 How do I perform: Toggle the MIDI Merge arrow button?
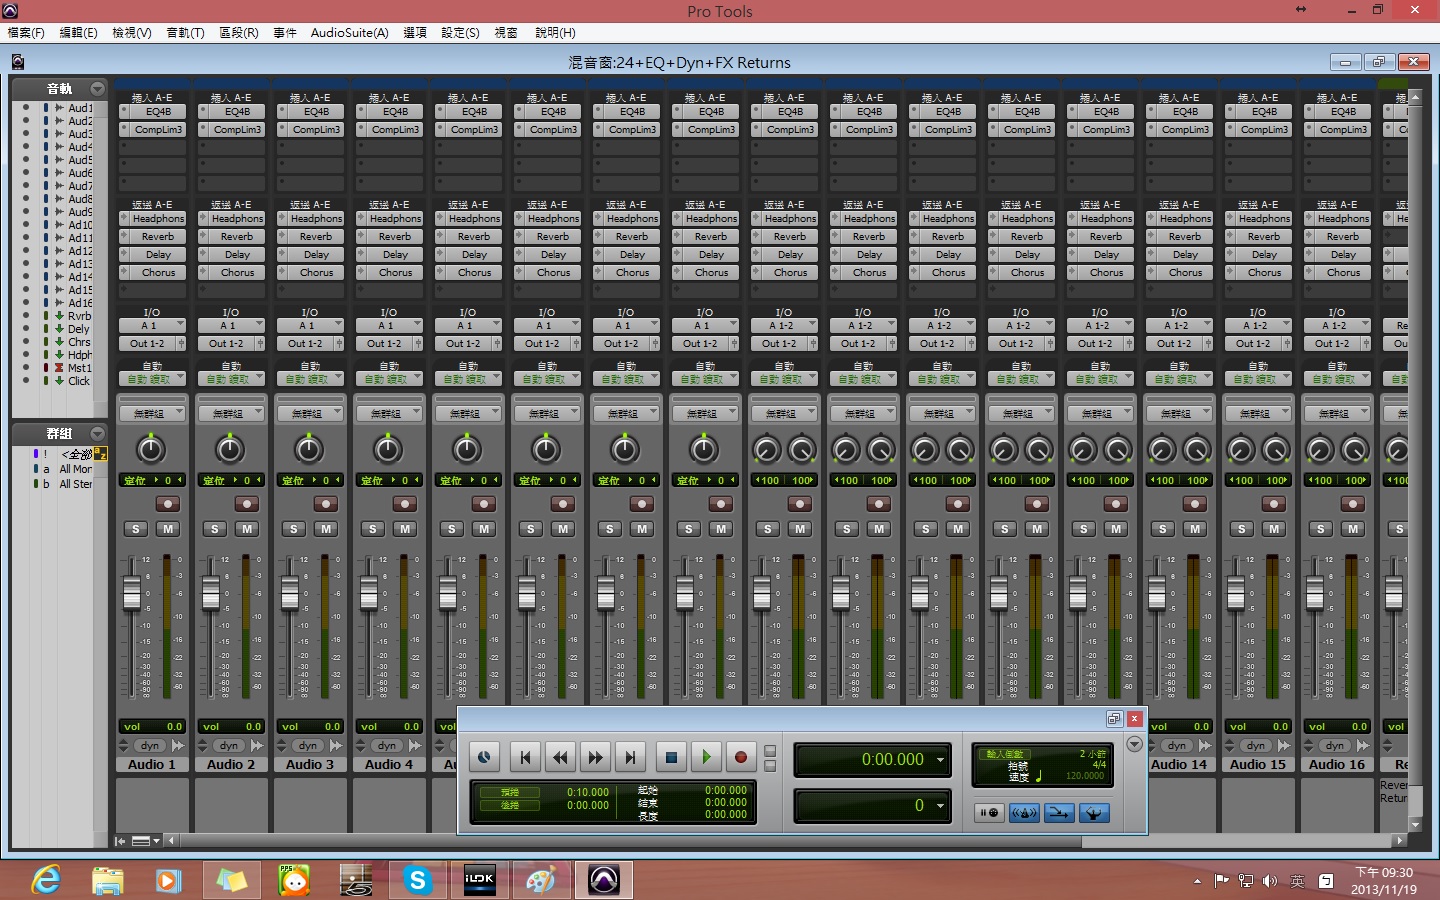tap(1059, 813)
